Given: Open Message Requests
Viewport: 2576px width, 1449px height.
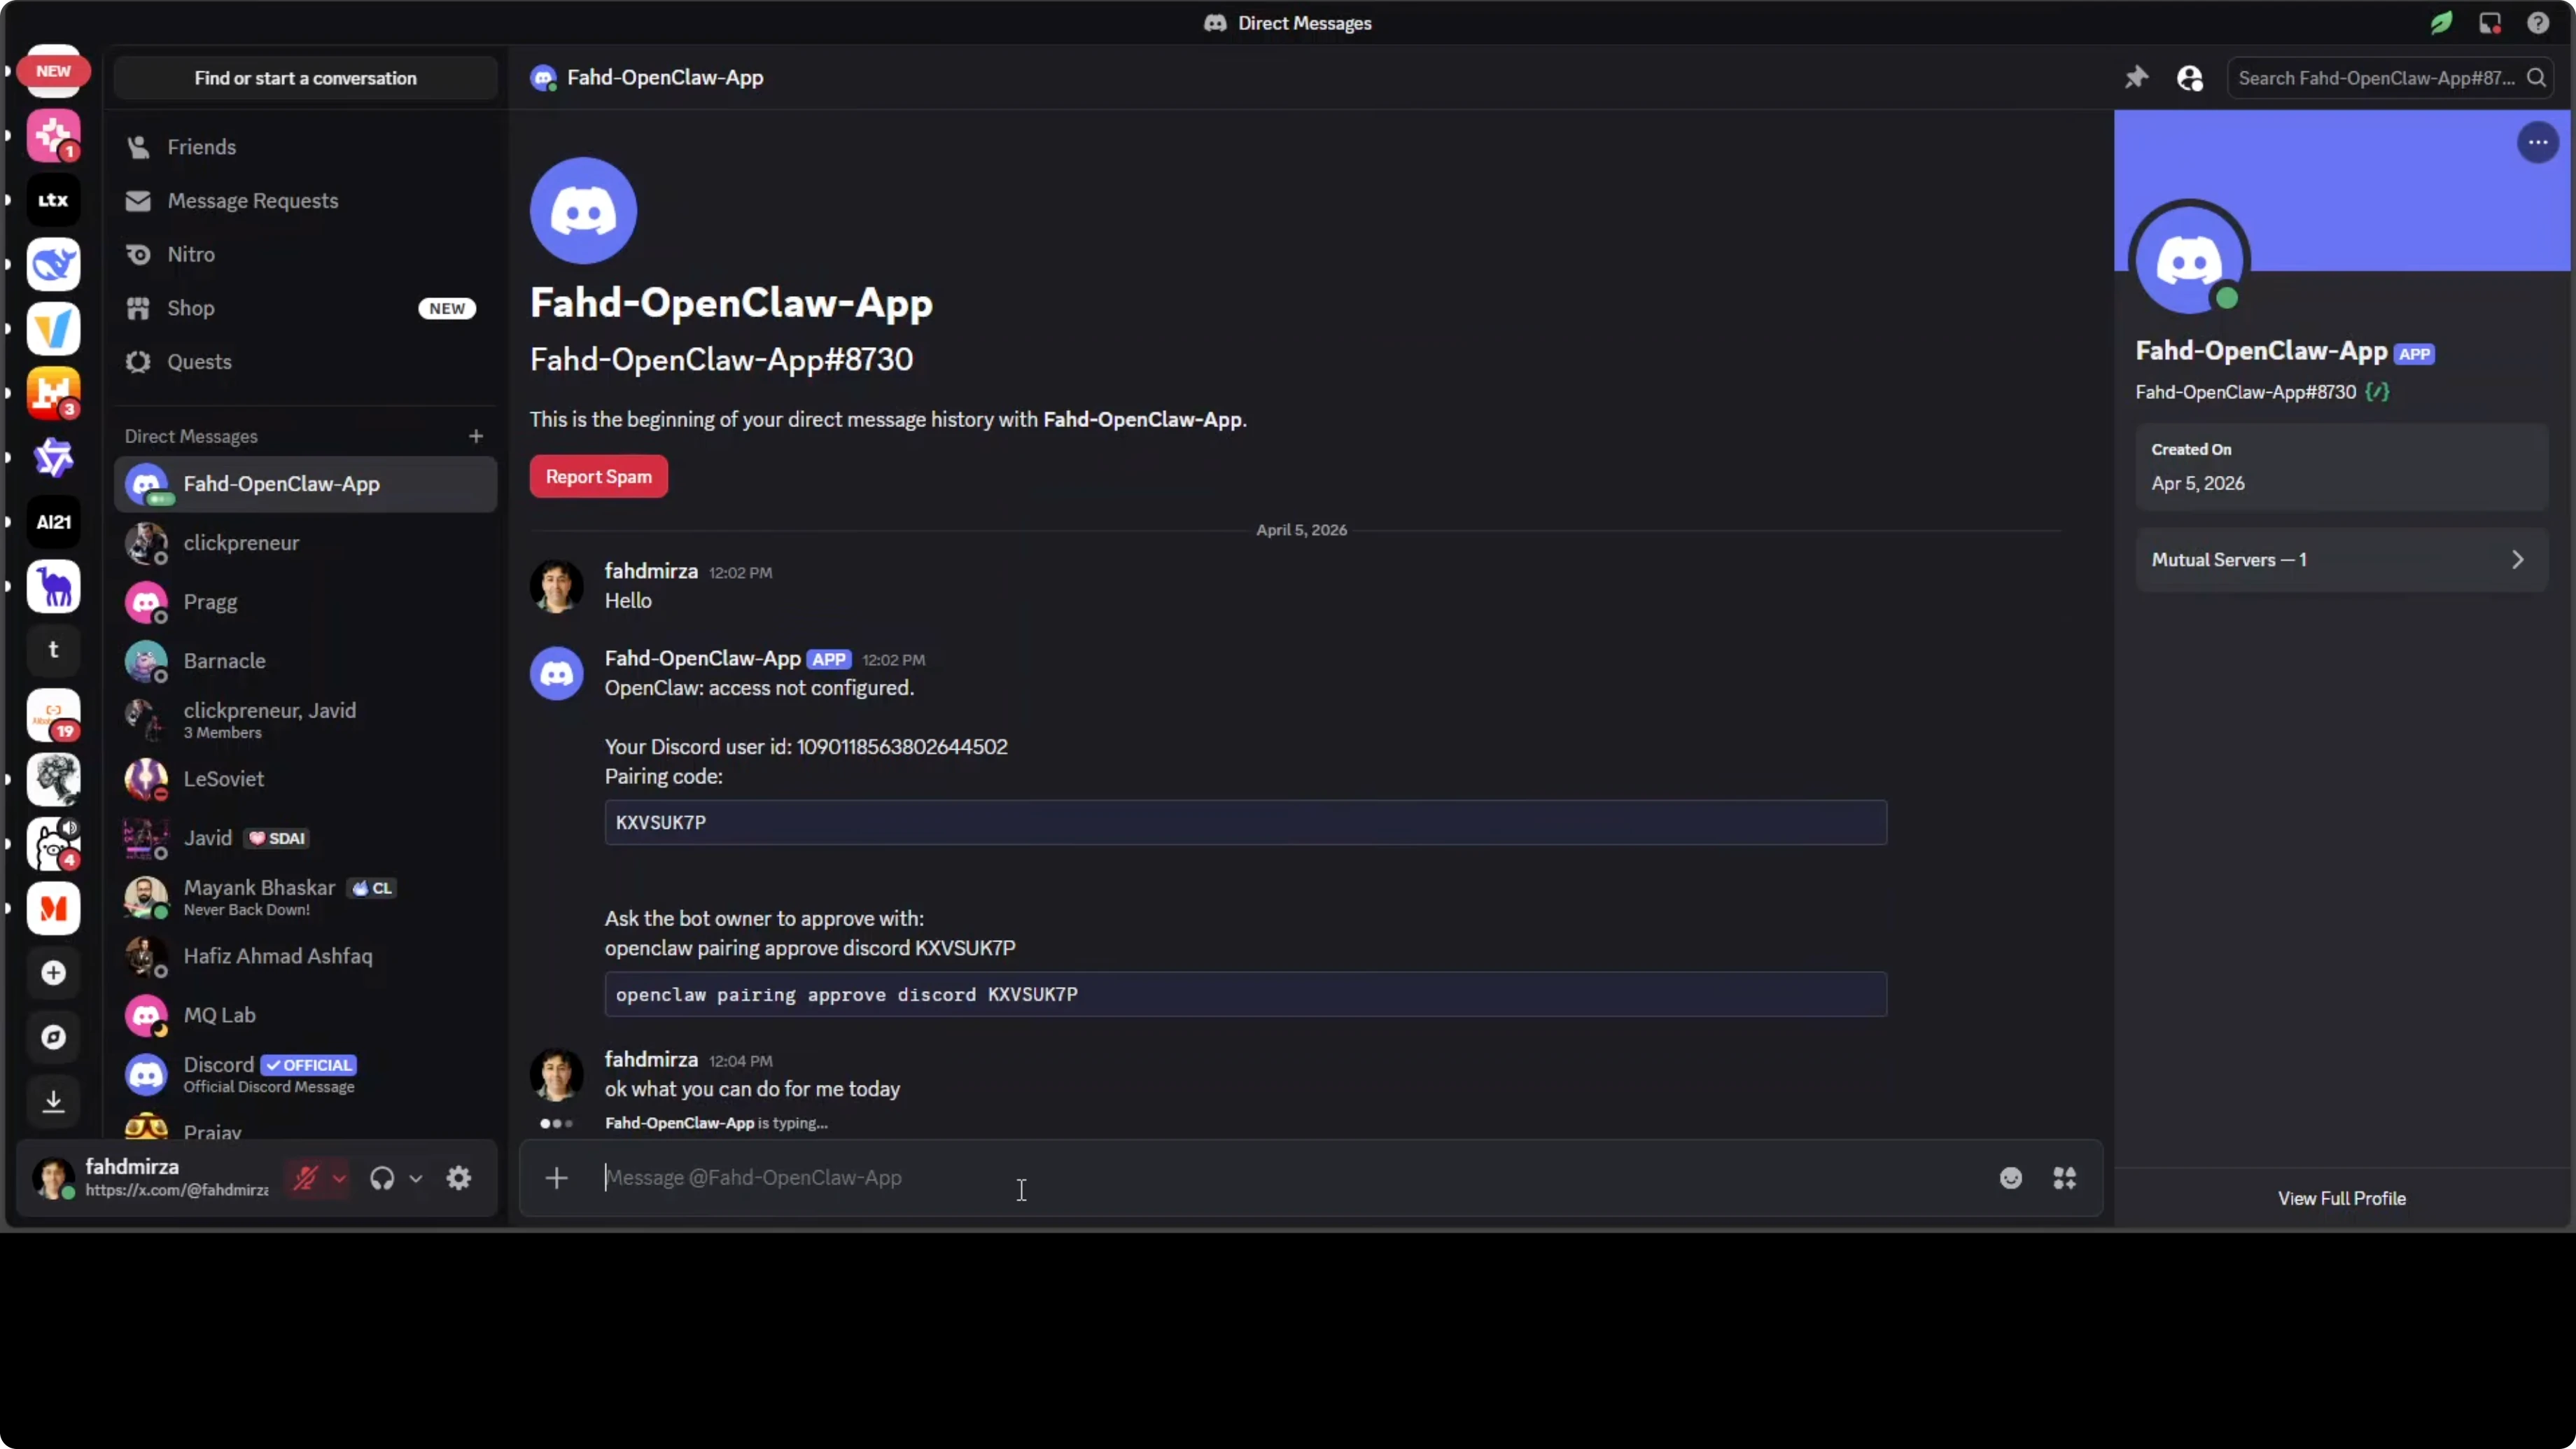Looking at the screenshot, I should point(252,201).
